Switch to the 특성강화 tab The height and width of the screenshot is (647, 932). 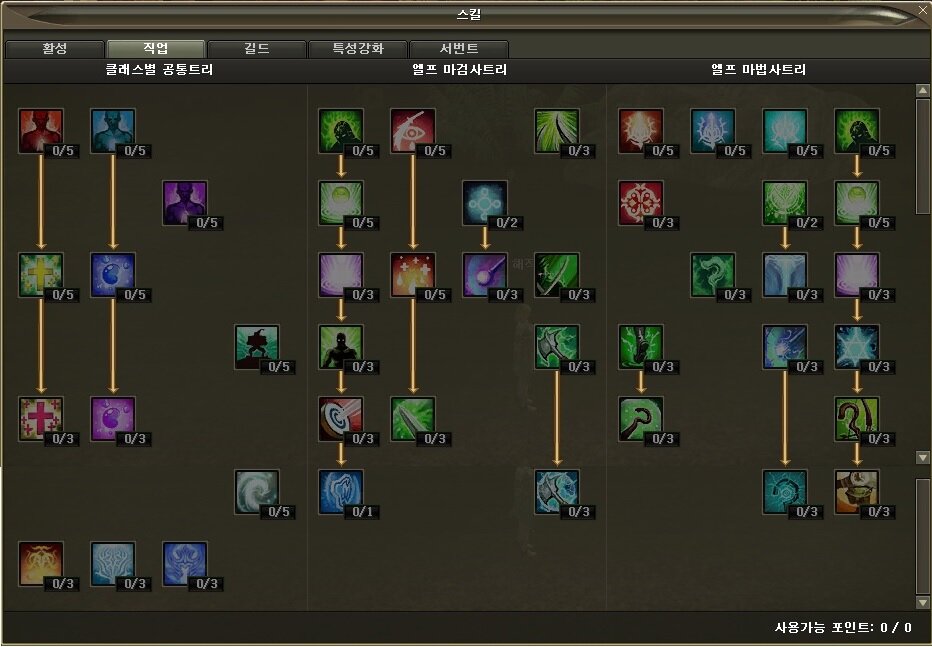[x=358, y=49]
